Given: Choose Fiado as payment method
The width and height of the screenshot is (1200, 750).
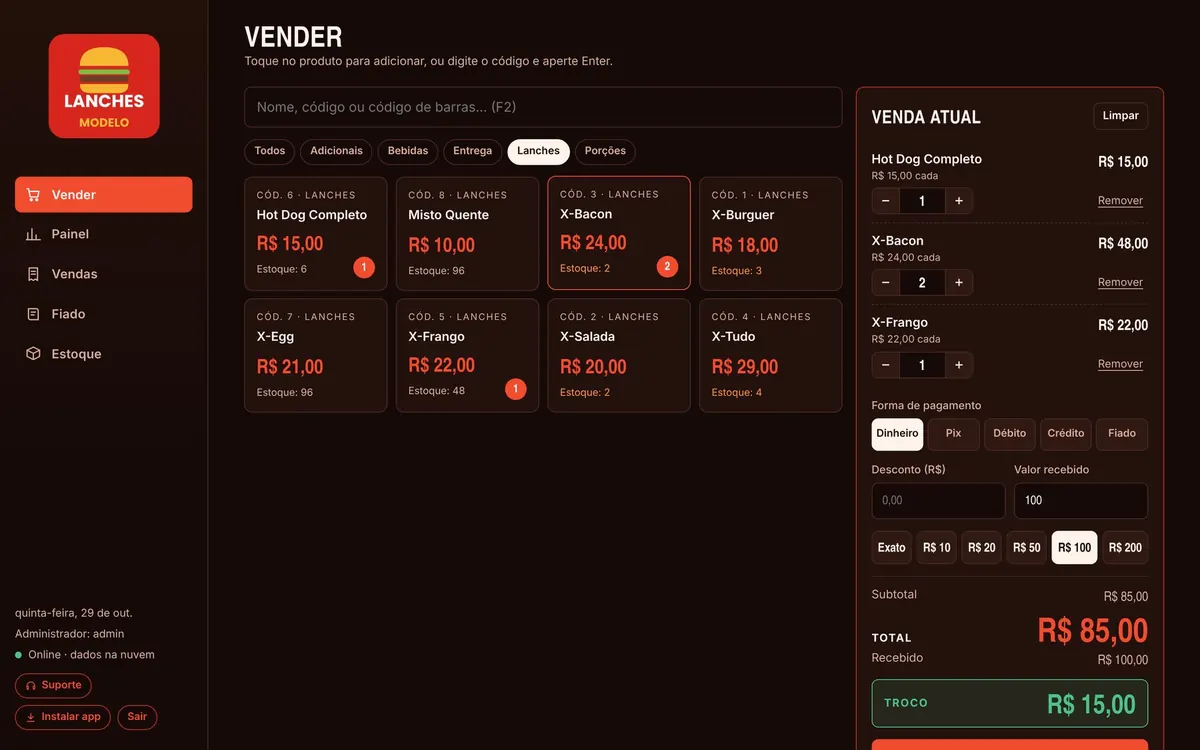Looking at the screenshot, I should click(x=1122, y=434).
